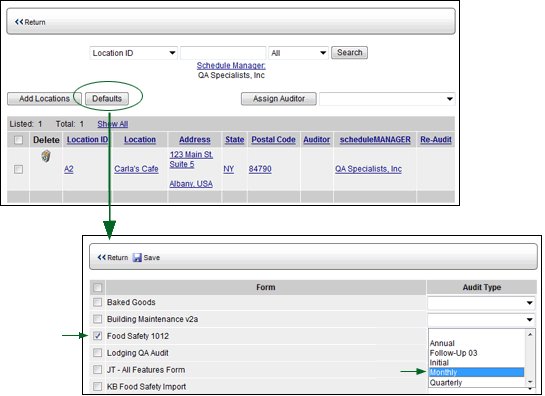
Task: Tick the checkbox for the Carla's Cafe row
Action: [18, 169]
